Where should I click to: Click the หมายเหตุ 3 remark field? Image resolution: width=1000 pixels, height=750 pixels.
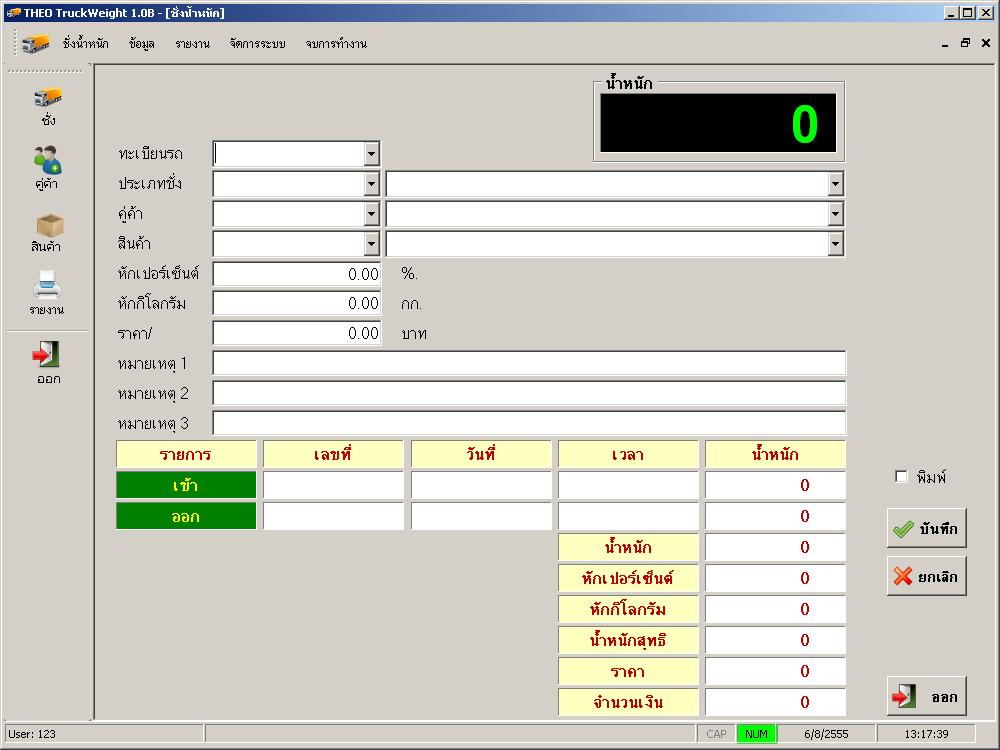point(529,423)
